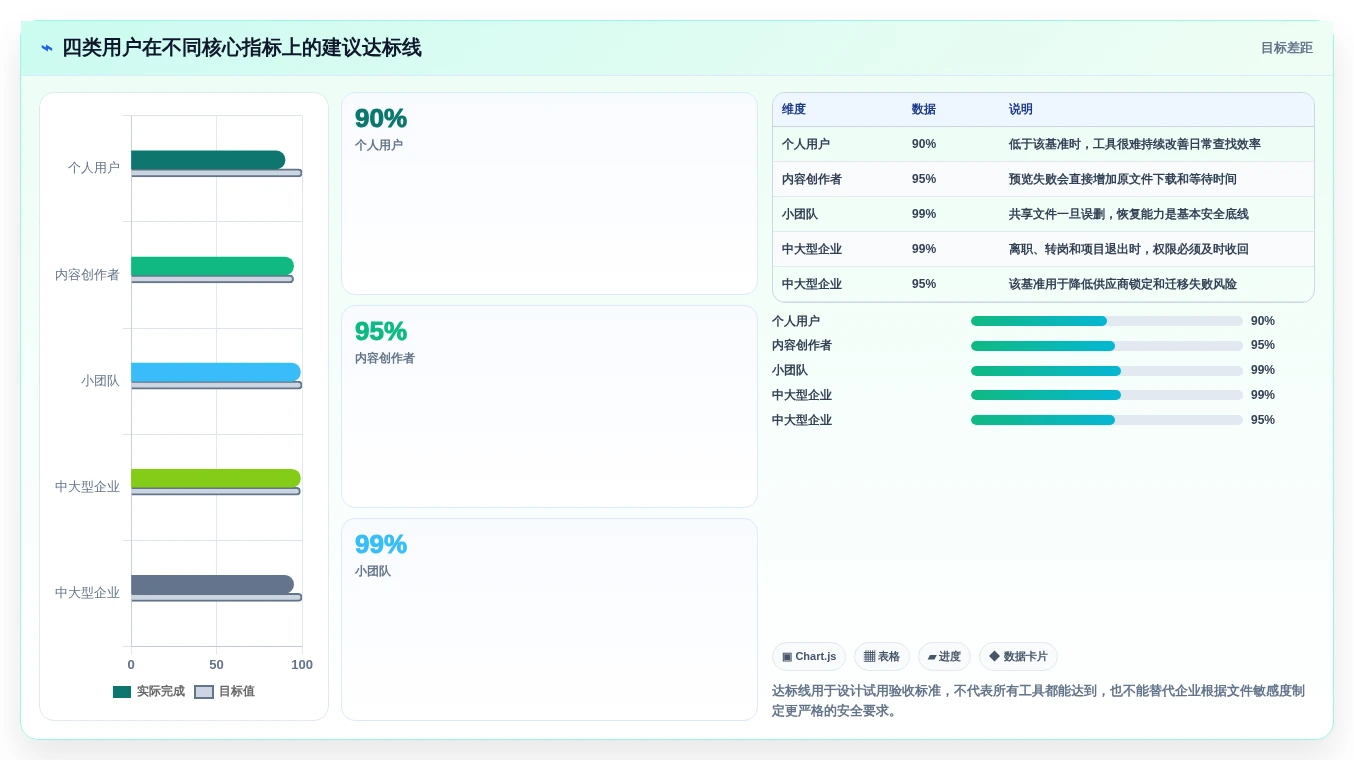
Task: Click the 表格 tag chip
Action: coord(882,657)
